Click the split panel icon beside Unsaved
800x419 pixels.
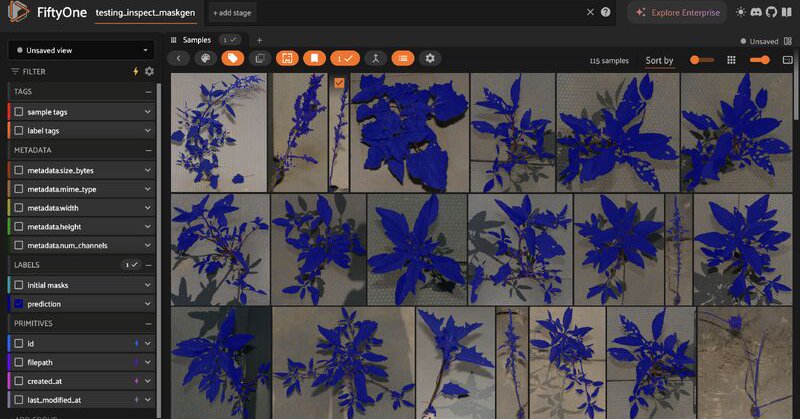(x=788, y=41)
